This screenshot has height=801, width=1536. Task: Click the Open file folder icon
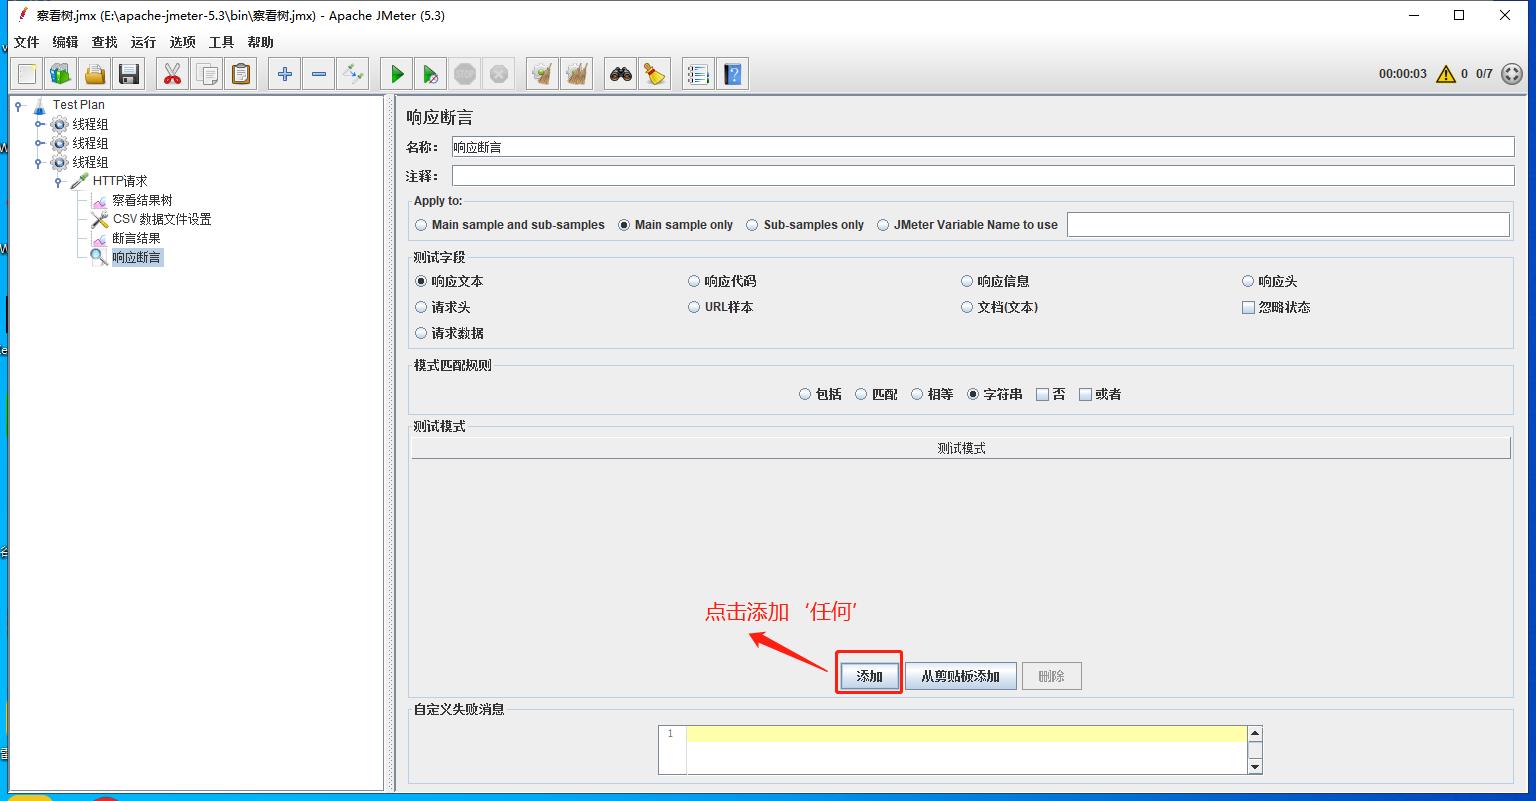point(95,74)
